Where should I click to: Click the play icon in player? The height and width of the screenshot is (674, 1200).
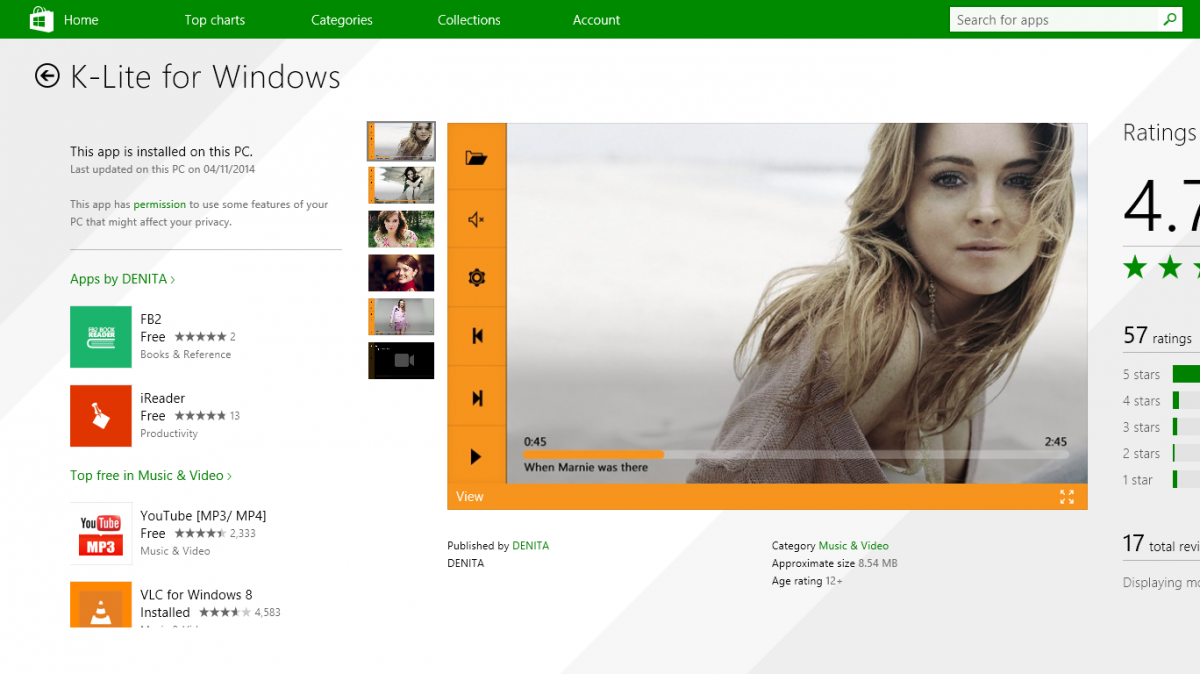coord(476,457)
